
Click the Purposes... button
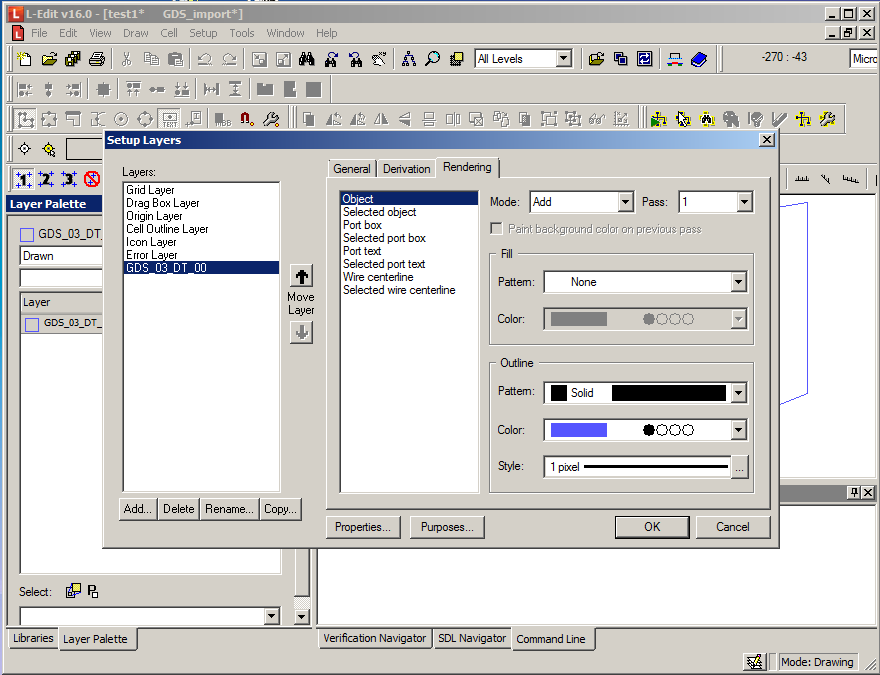pos(446,527)
